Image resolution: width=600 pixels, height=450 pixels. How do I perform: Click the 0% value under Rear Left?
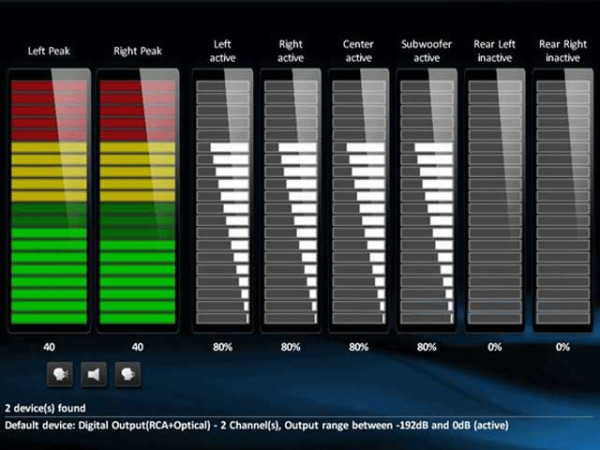[x=495, y=347]
